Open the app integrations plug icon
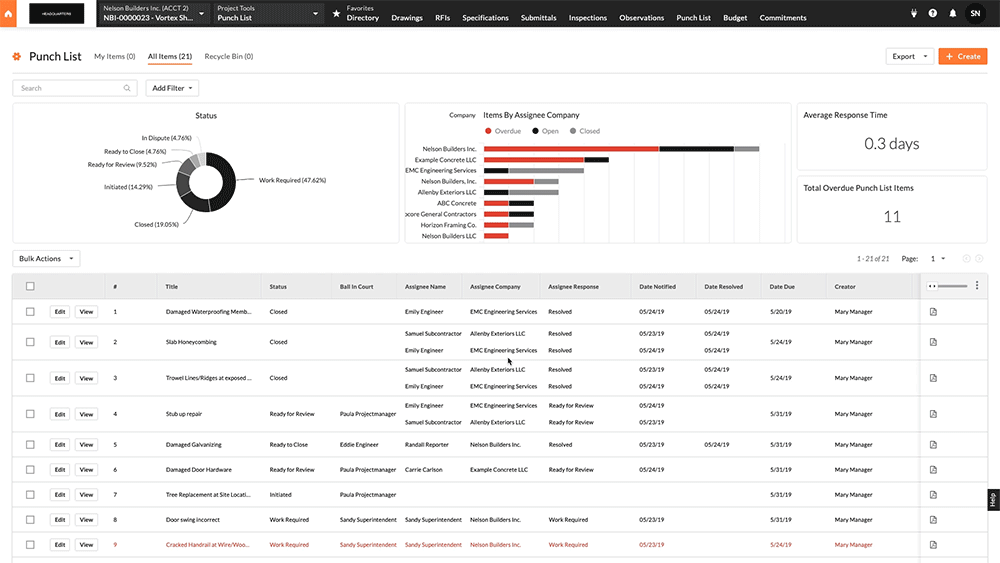 (913, 14)
